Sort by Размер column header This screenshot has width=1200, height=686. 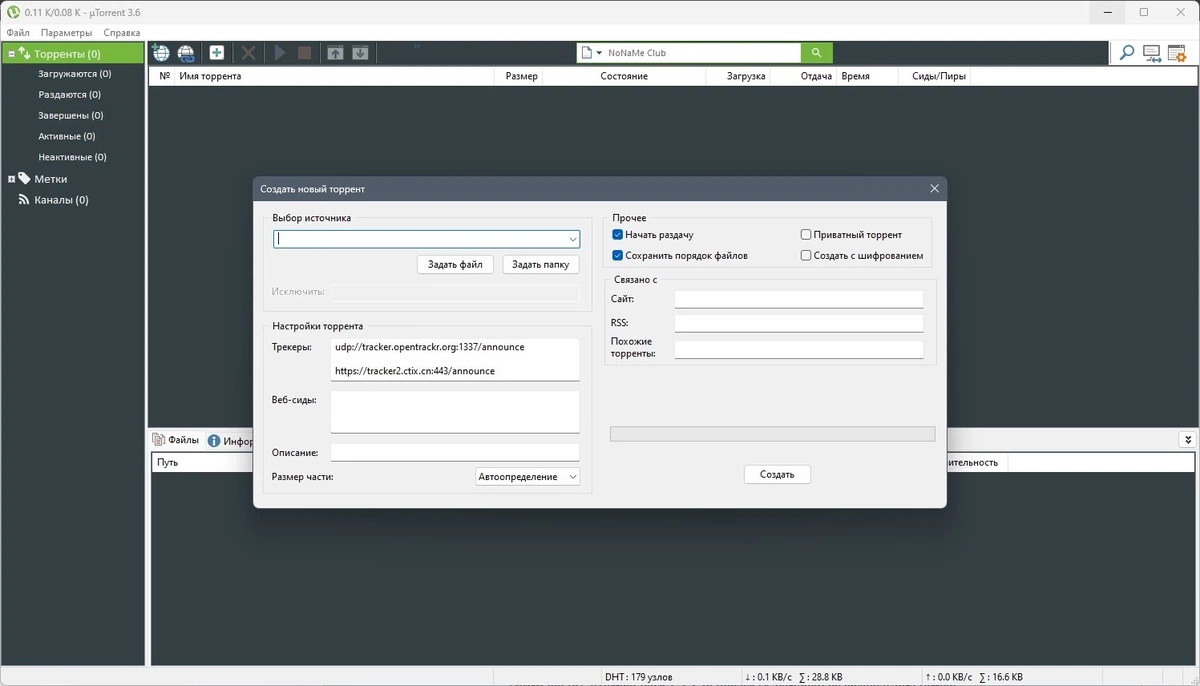click(x=520, y=76)
